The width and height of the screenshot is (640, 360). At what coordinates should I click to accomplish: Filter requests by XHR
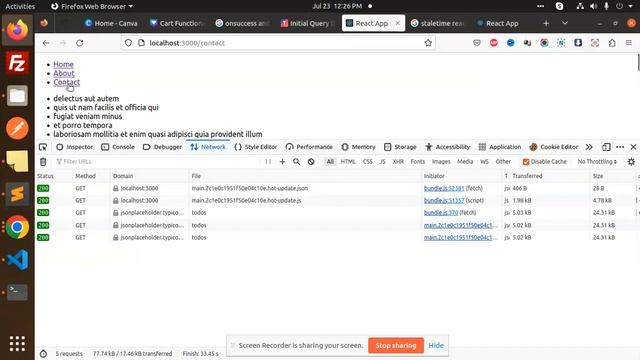[398, 162]
